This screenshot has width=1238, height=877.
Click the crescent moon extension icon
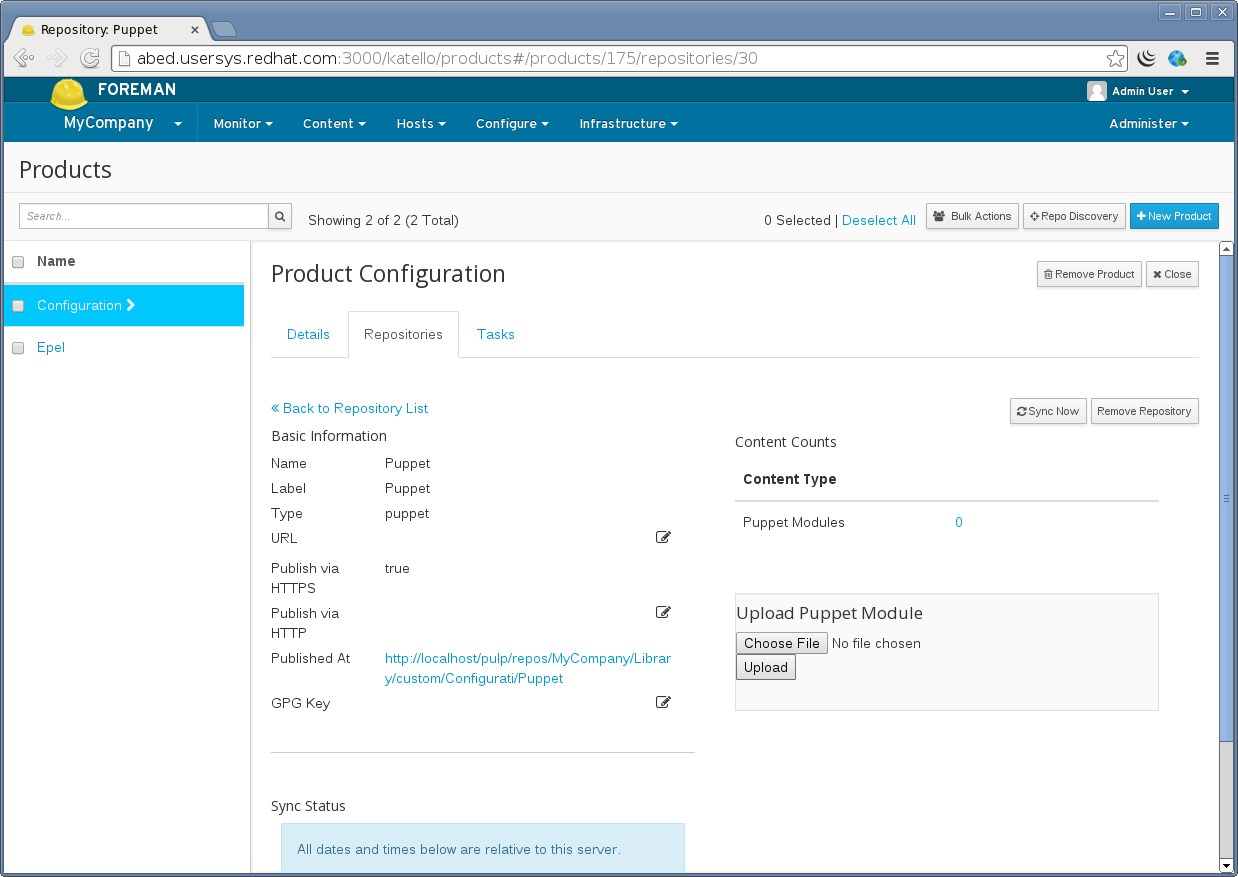coord(1147,58)
